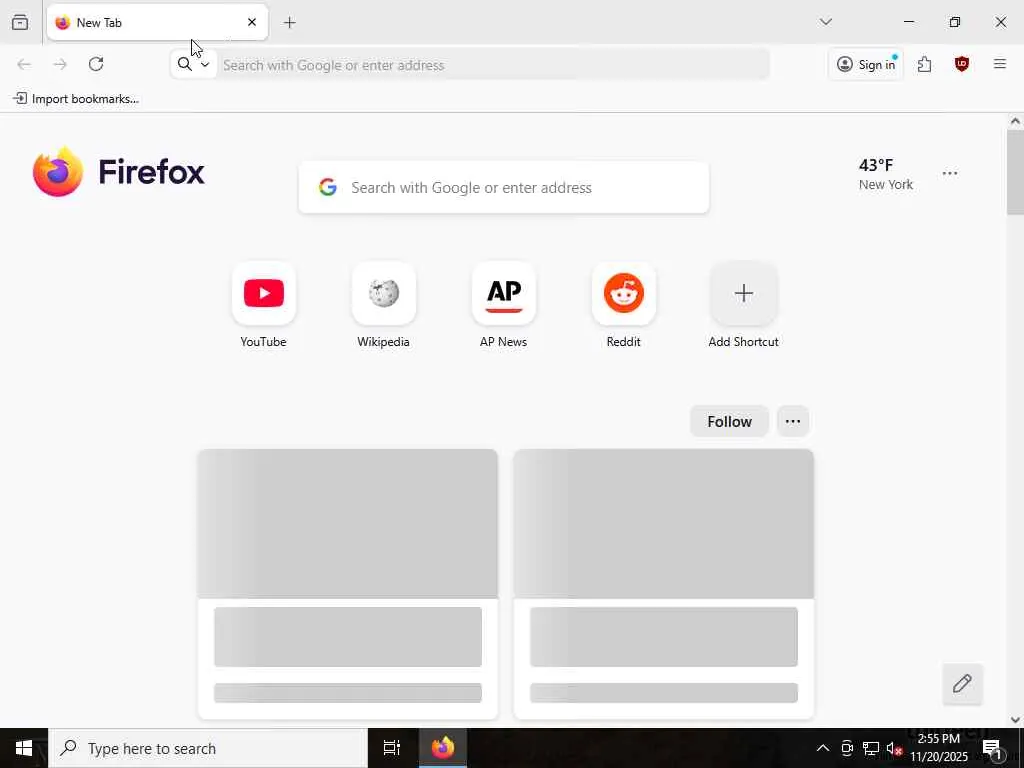Image resolution: width=1024 pixels, height=768 pixels.
Task: Open the taskbar clock and date
Action: [939, 748]
